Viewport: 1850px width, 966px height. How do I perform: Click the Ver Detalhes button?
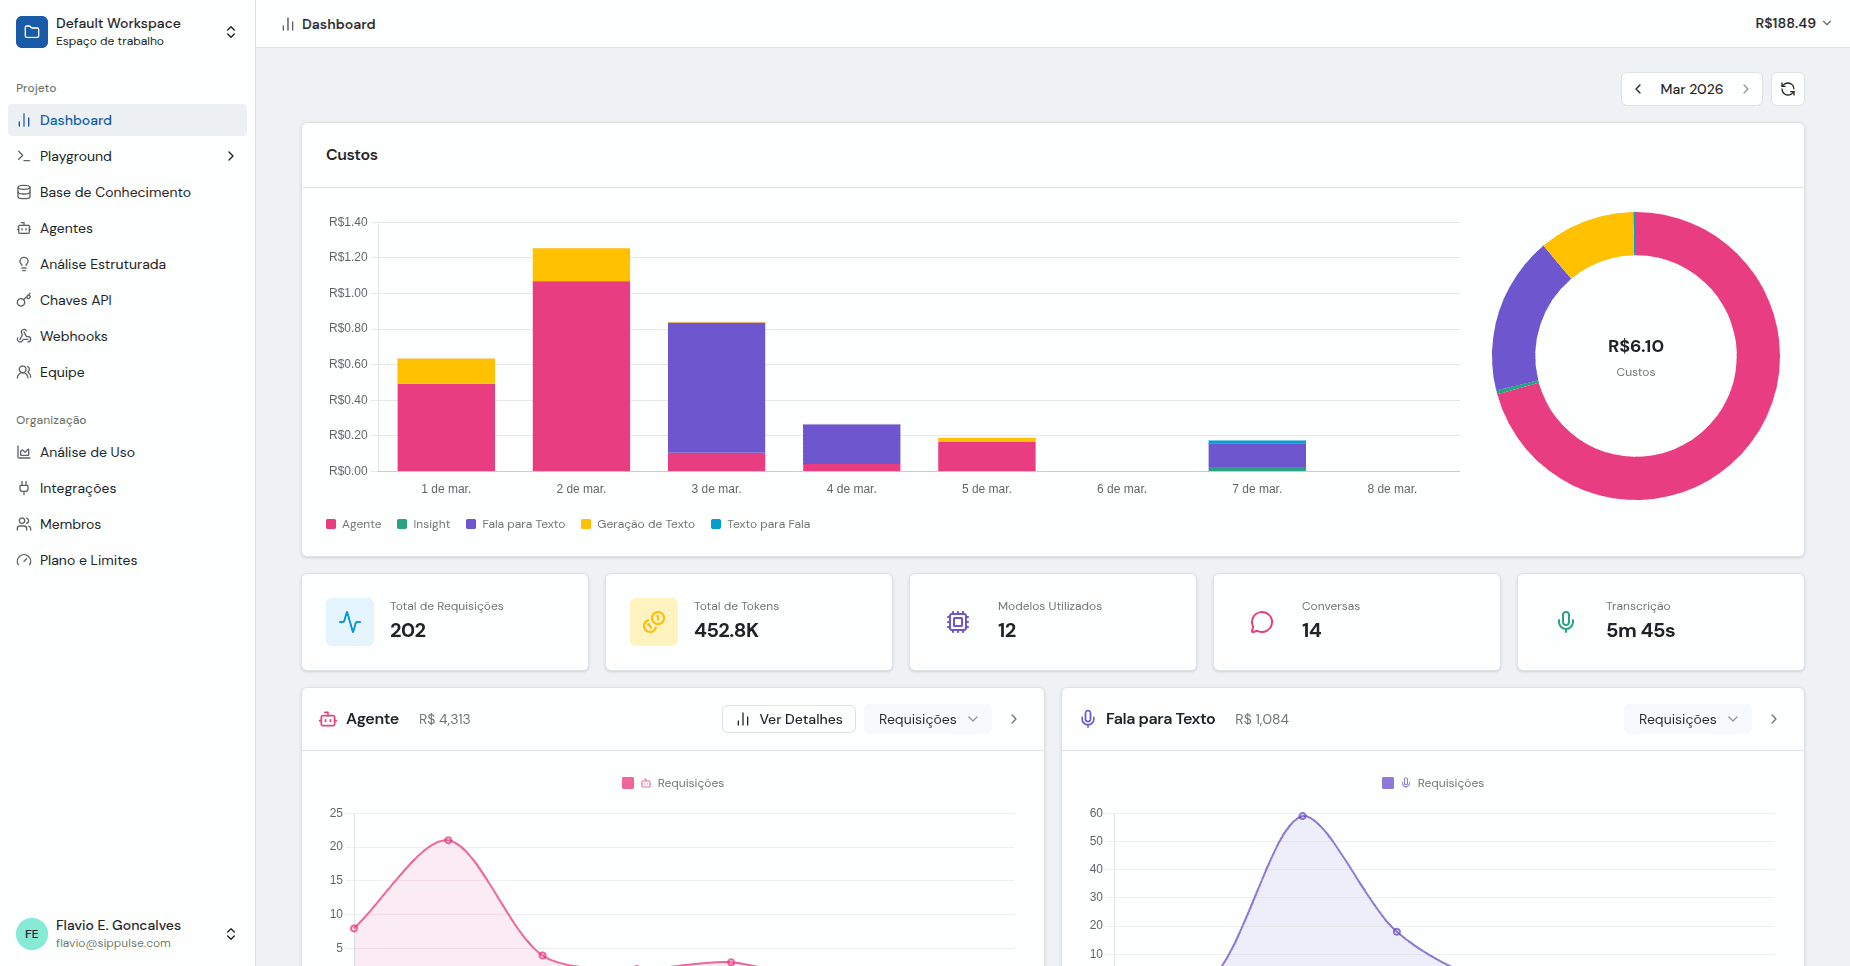789,719
